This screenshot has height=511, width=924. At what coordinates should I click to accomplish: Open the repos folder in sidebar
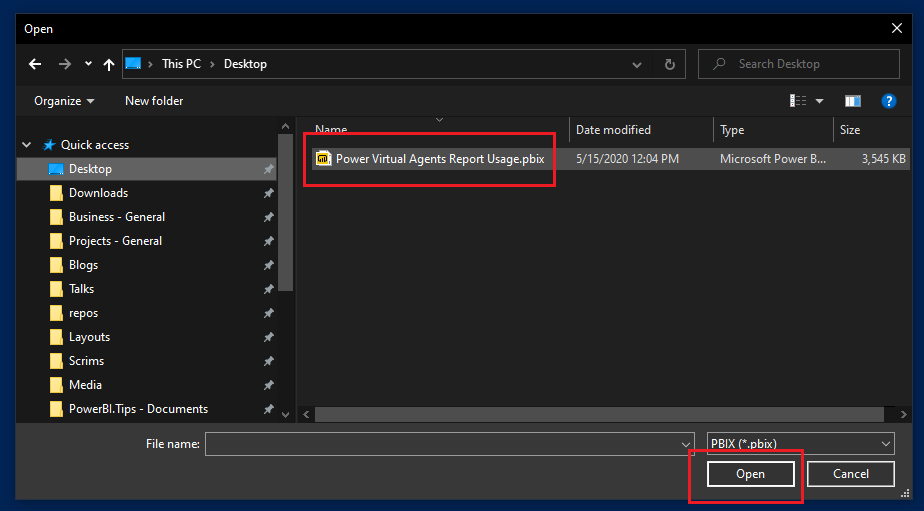tap(83, 313)
